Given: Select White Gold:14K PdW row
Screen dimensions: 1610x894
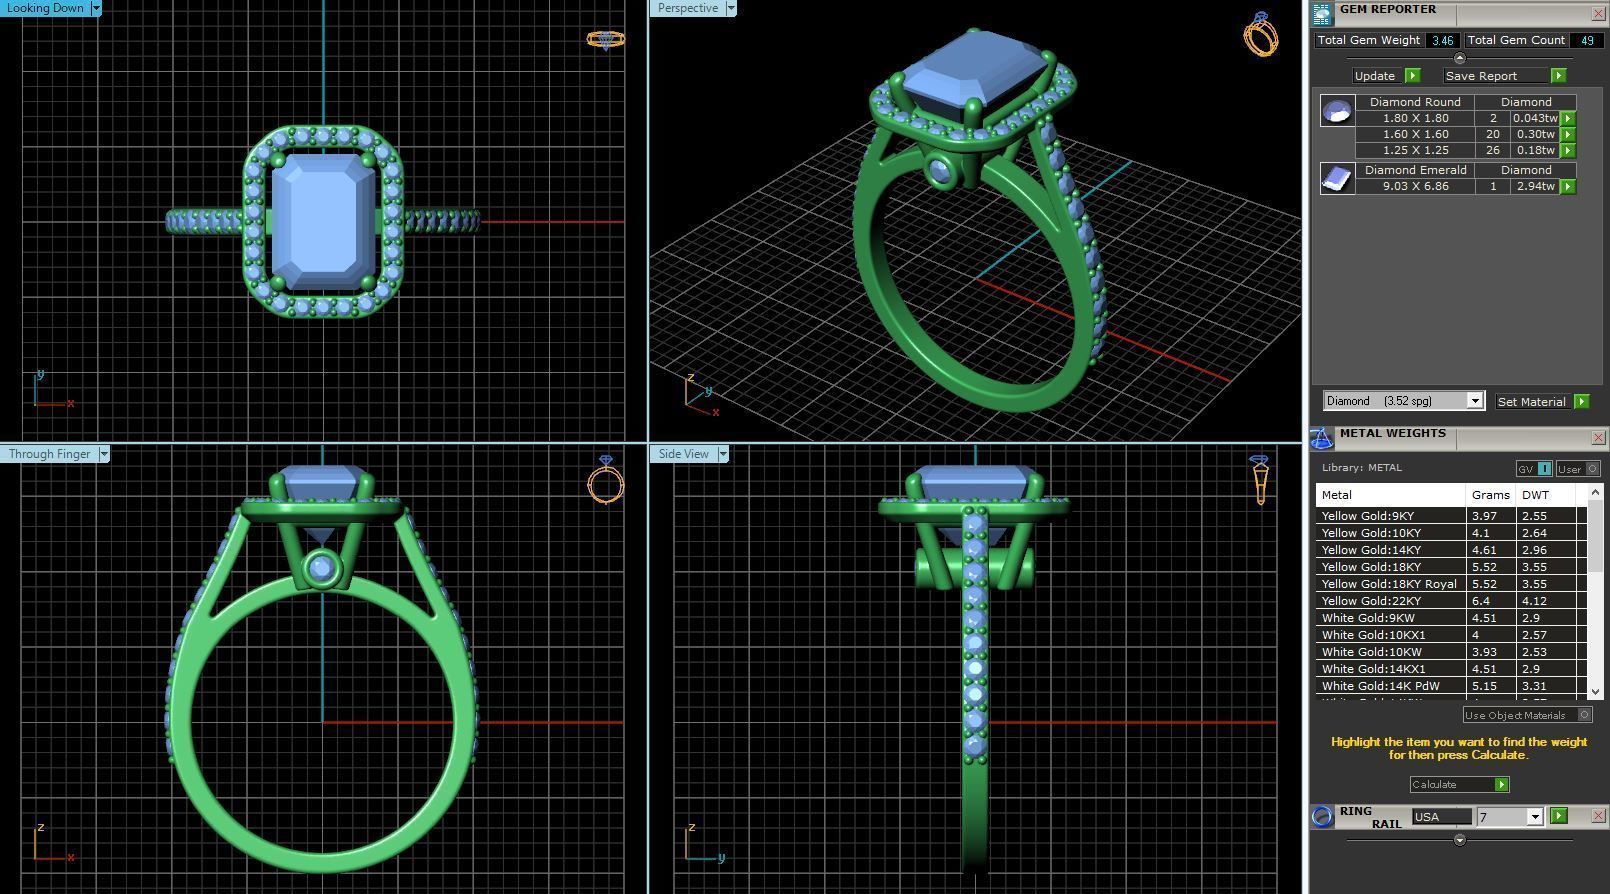Looking at the screenshot, I should click(x=1451, y=686).
